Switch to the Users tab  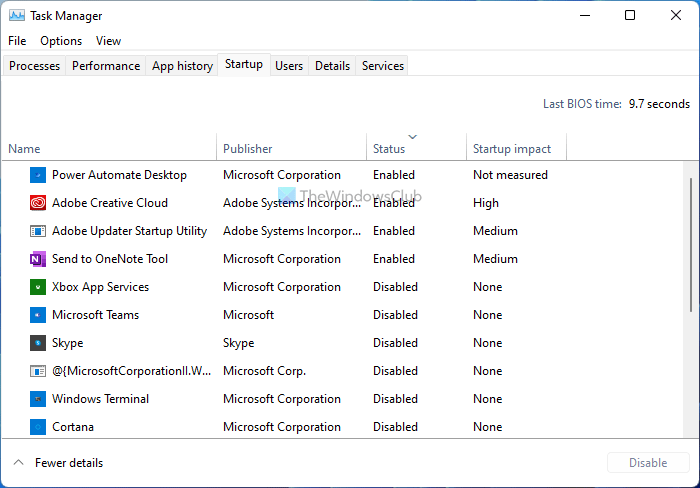[289, 66]
